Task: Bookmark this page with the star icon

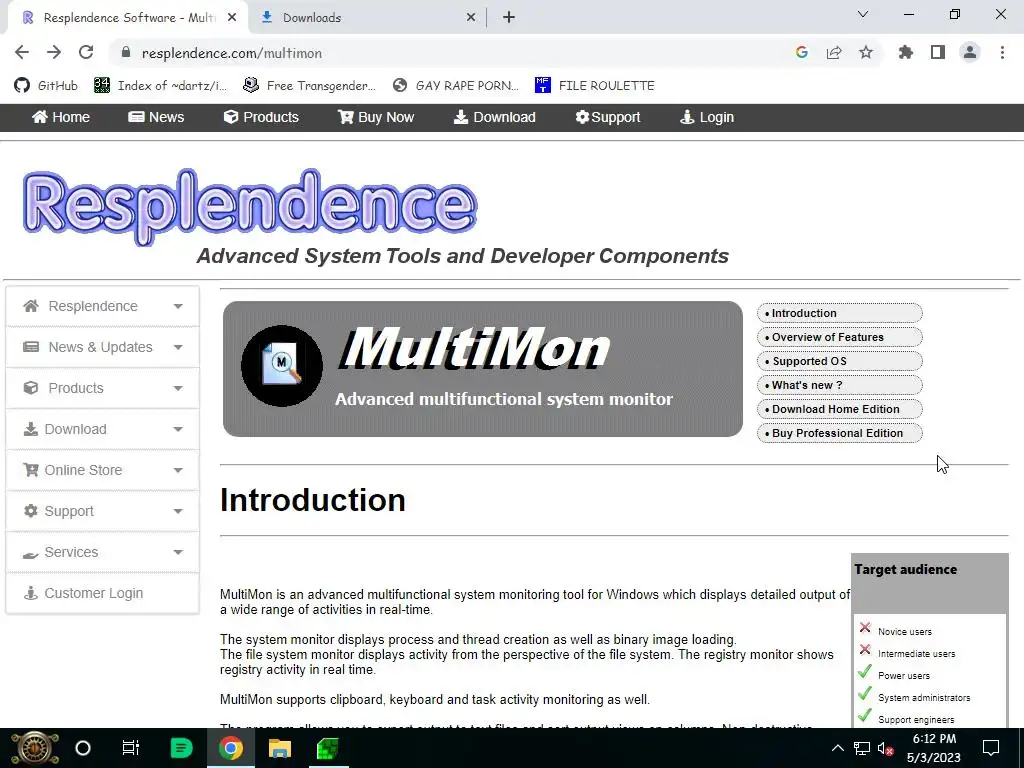Action: point(866,53)
